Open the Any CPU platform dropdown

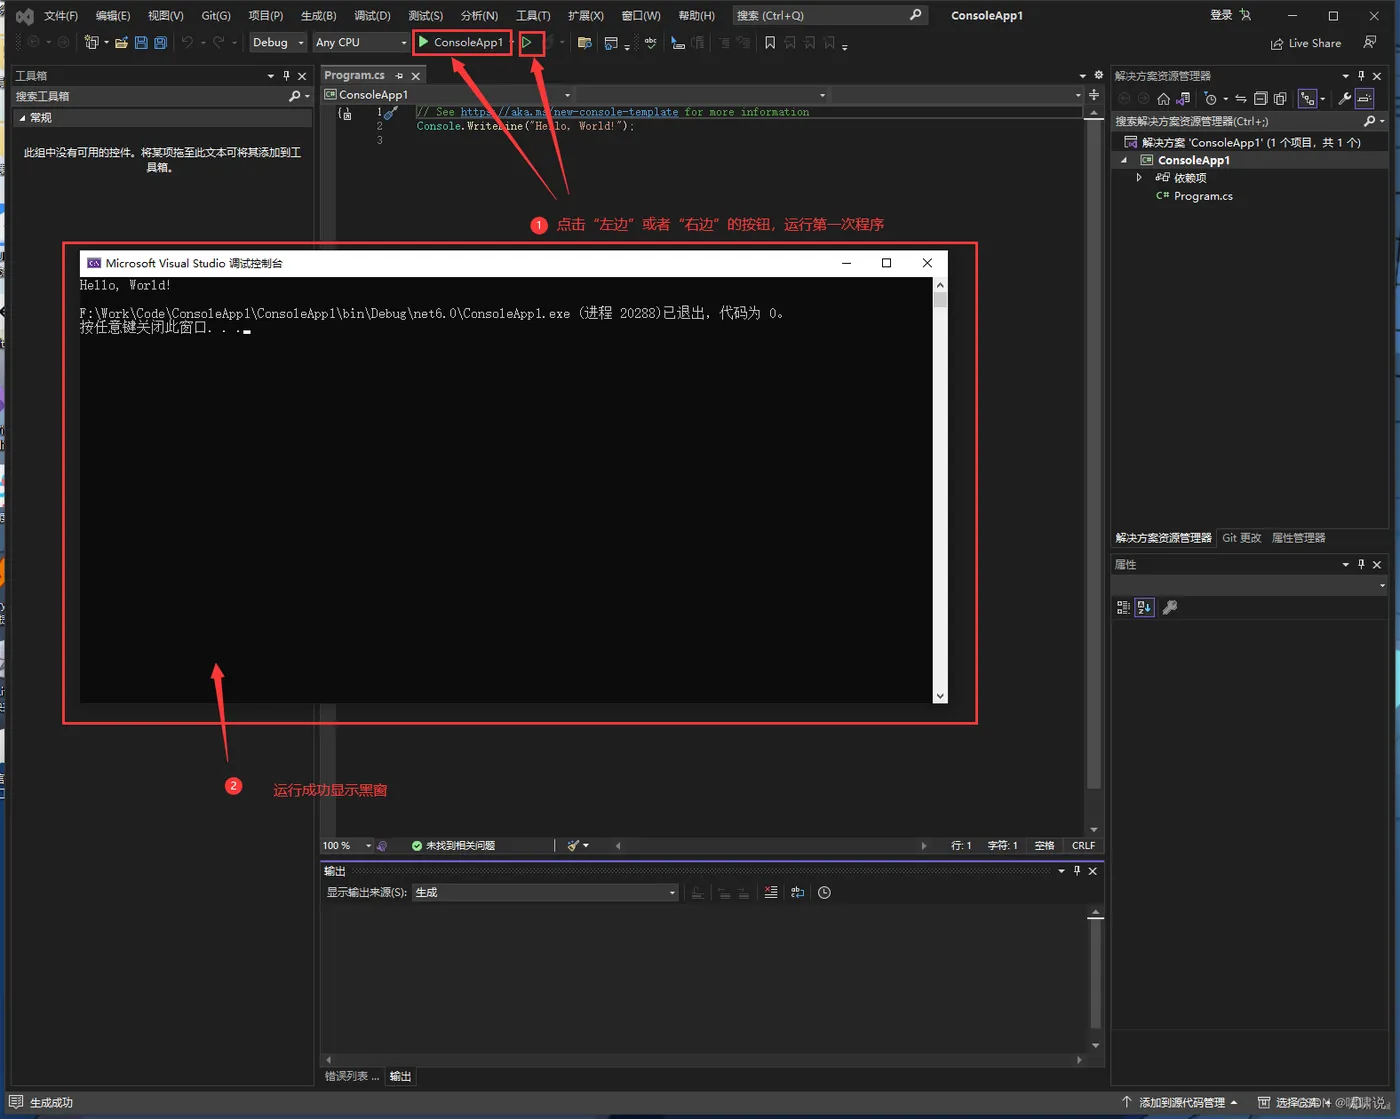[x=361, y=42]
